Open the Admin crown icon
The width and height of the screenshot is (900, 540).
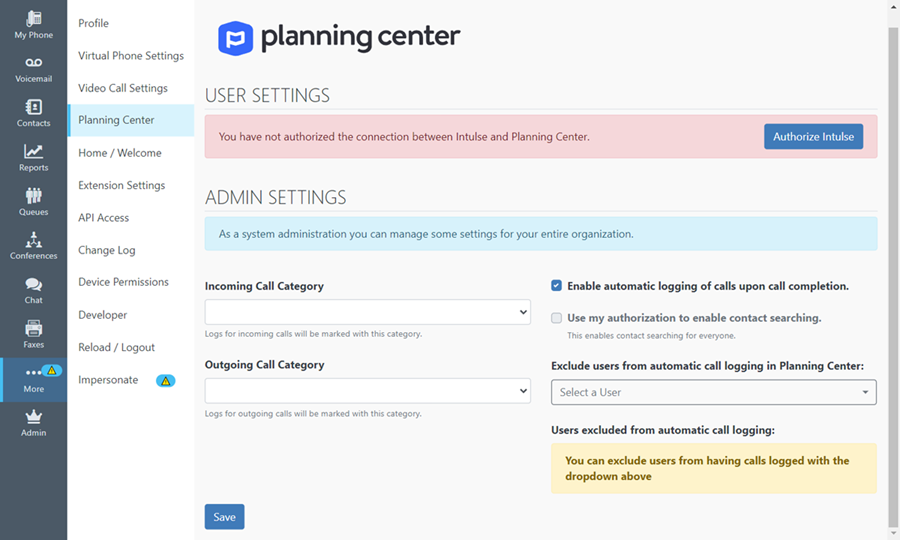point(33,416)
